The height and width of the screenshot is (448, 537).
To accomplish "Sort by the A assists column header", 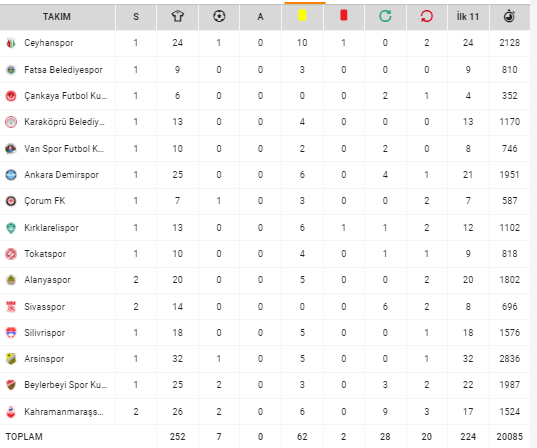I will (260, 17).
